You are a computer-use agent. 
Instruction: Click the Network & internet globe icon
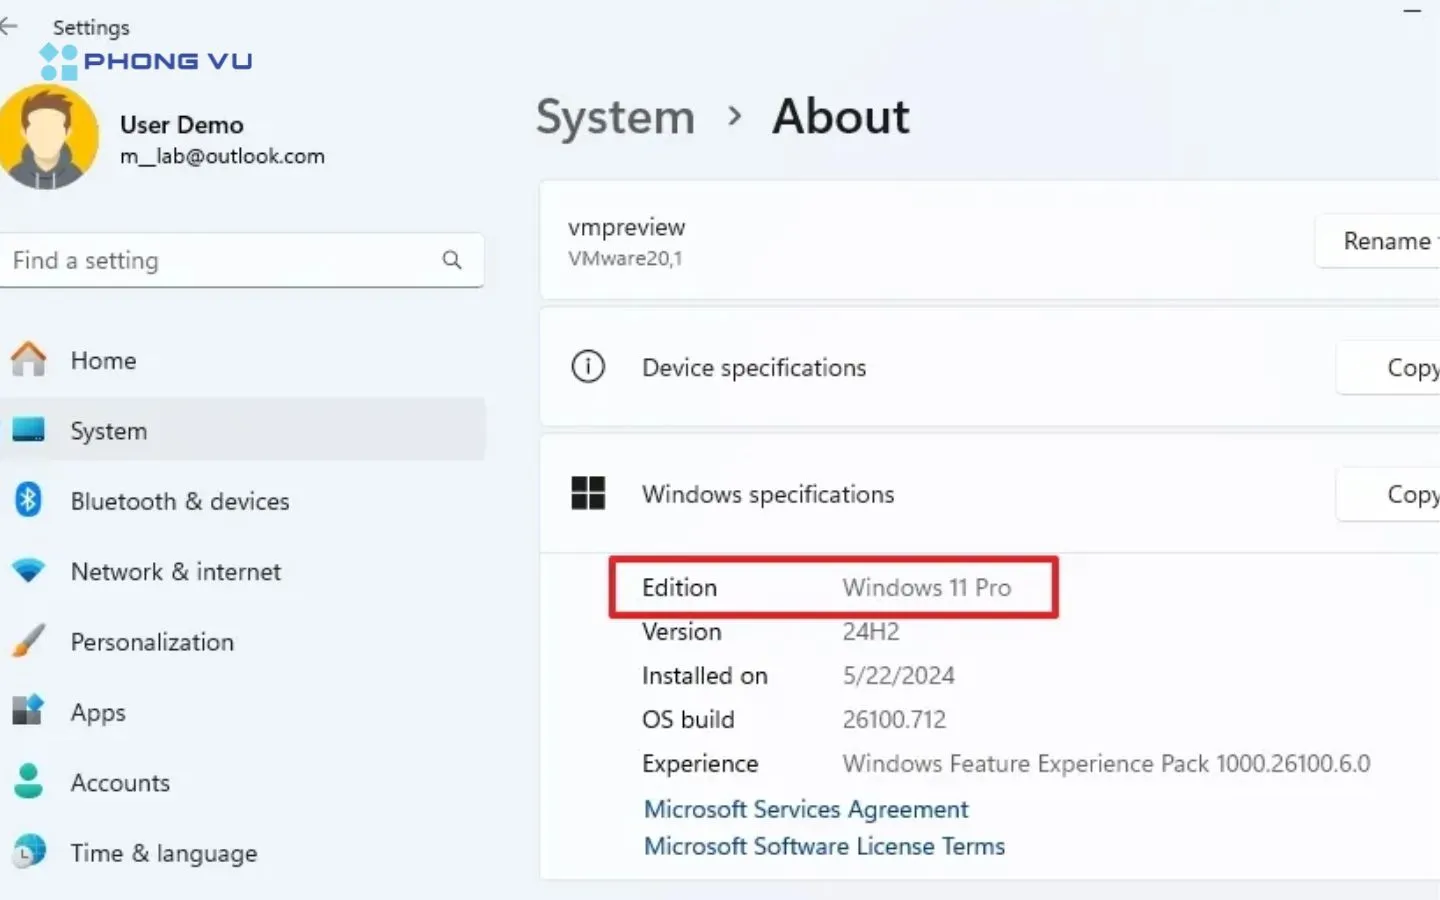point(29,571)
